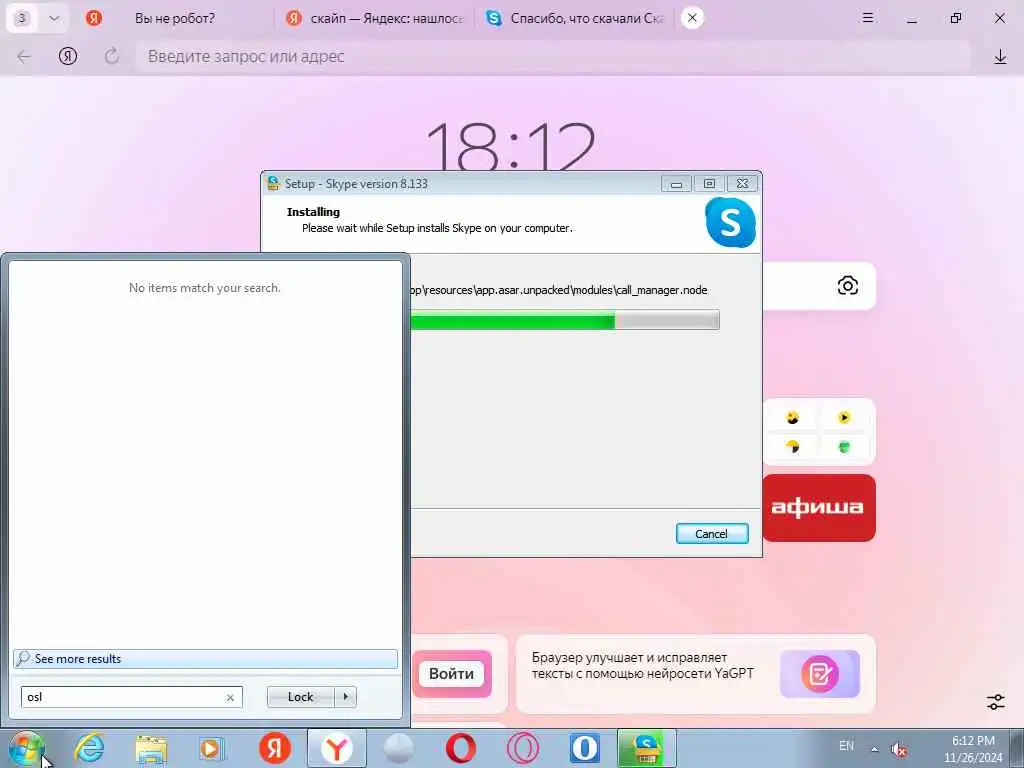1024x768 pixels.
Task: Launch Opera GX pink ring taskbar icon
Action: click(x=522, y=748)
